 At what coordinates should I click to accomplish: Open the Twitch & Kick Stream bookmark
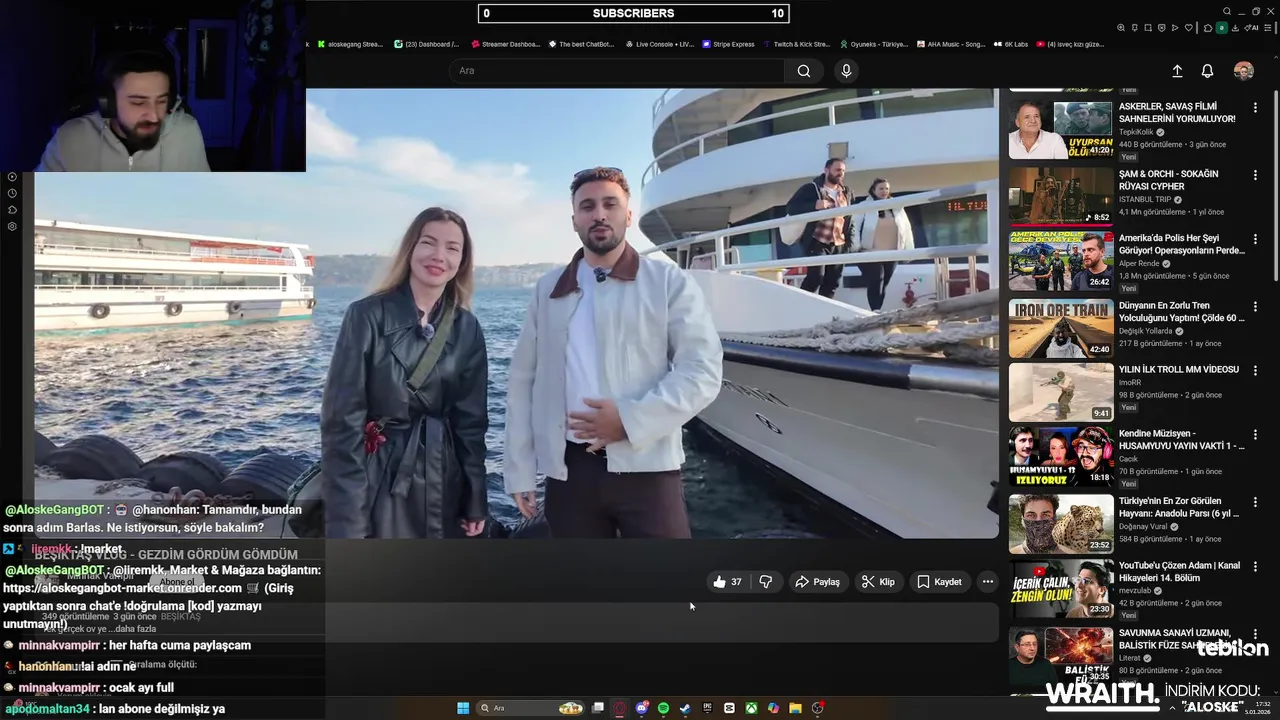point(796,44)
